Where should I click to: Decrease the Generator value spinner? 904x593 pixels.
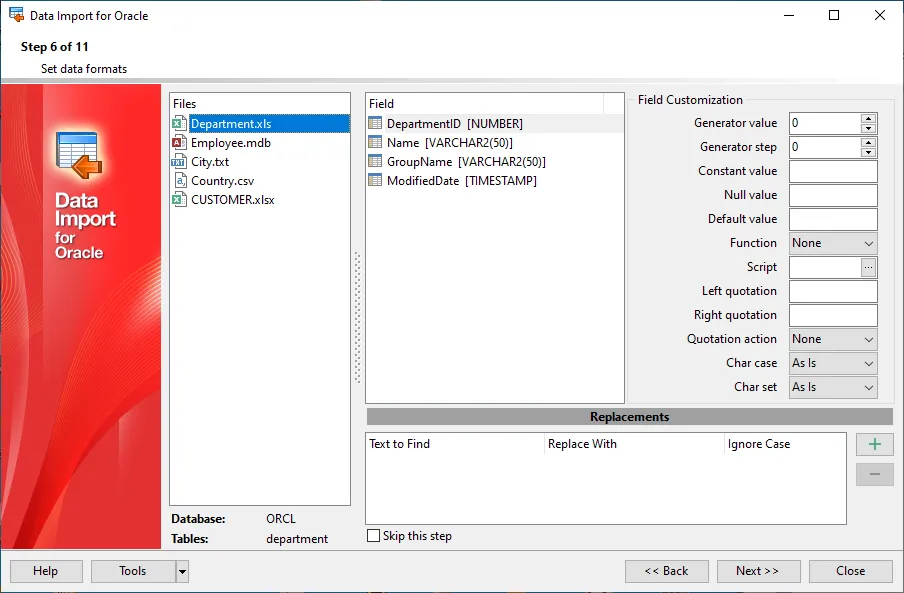868,129
